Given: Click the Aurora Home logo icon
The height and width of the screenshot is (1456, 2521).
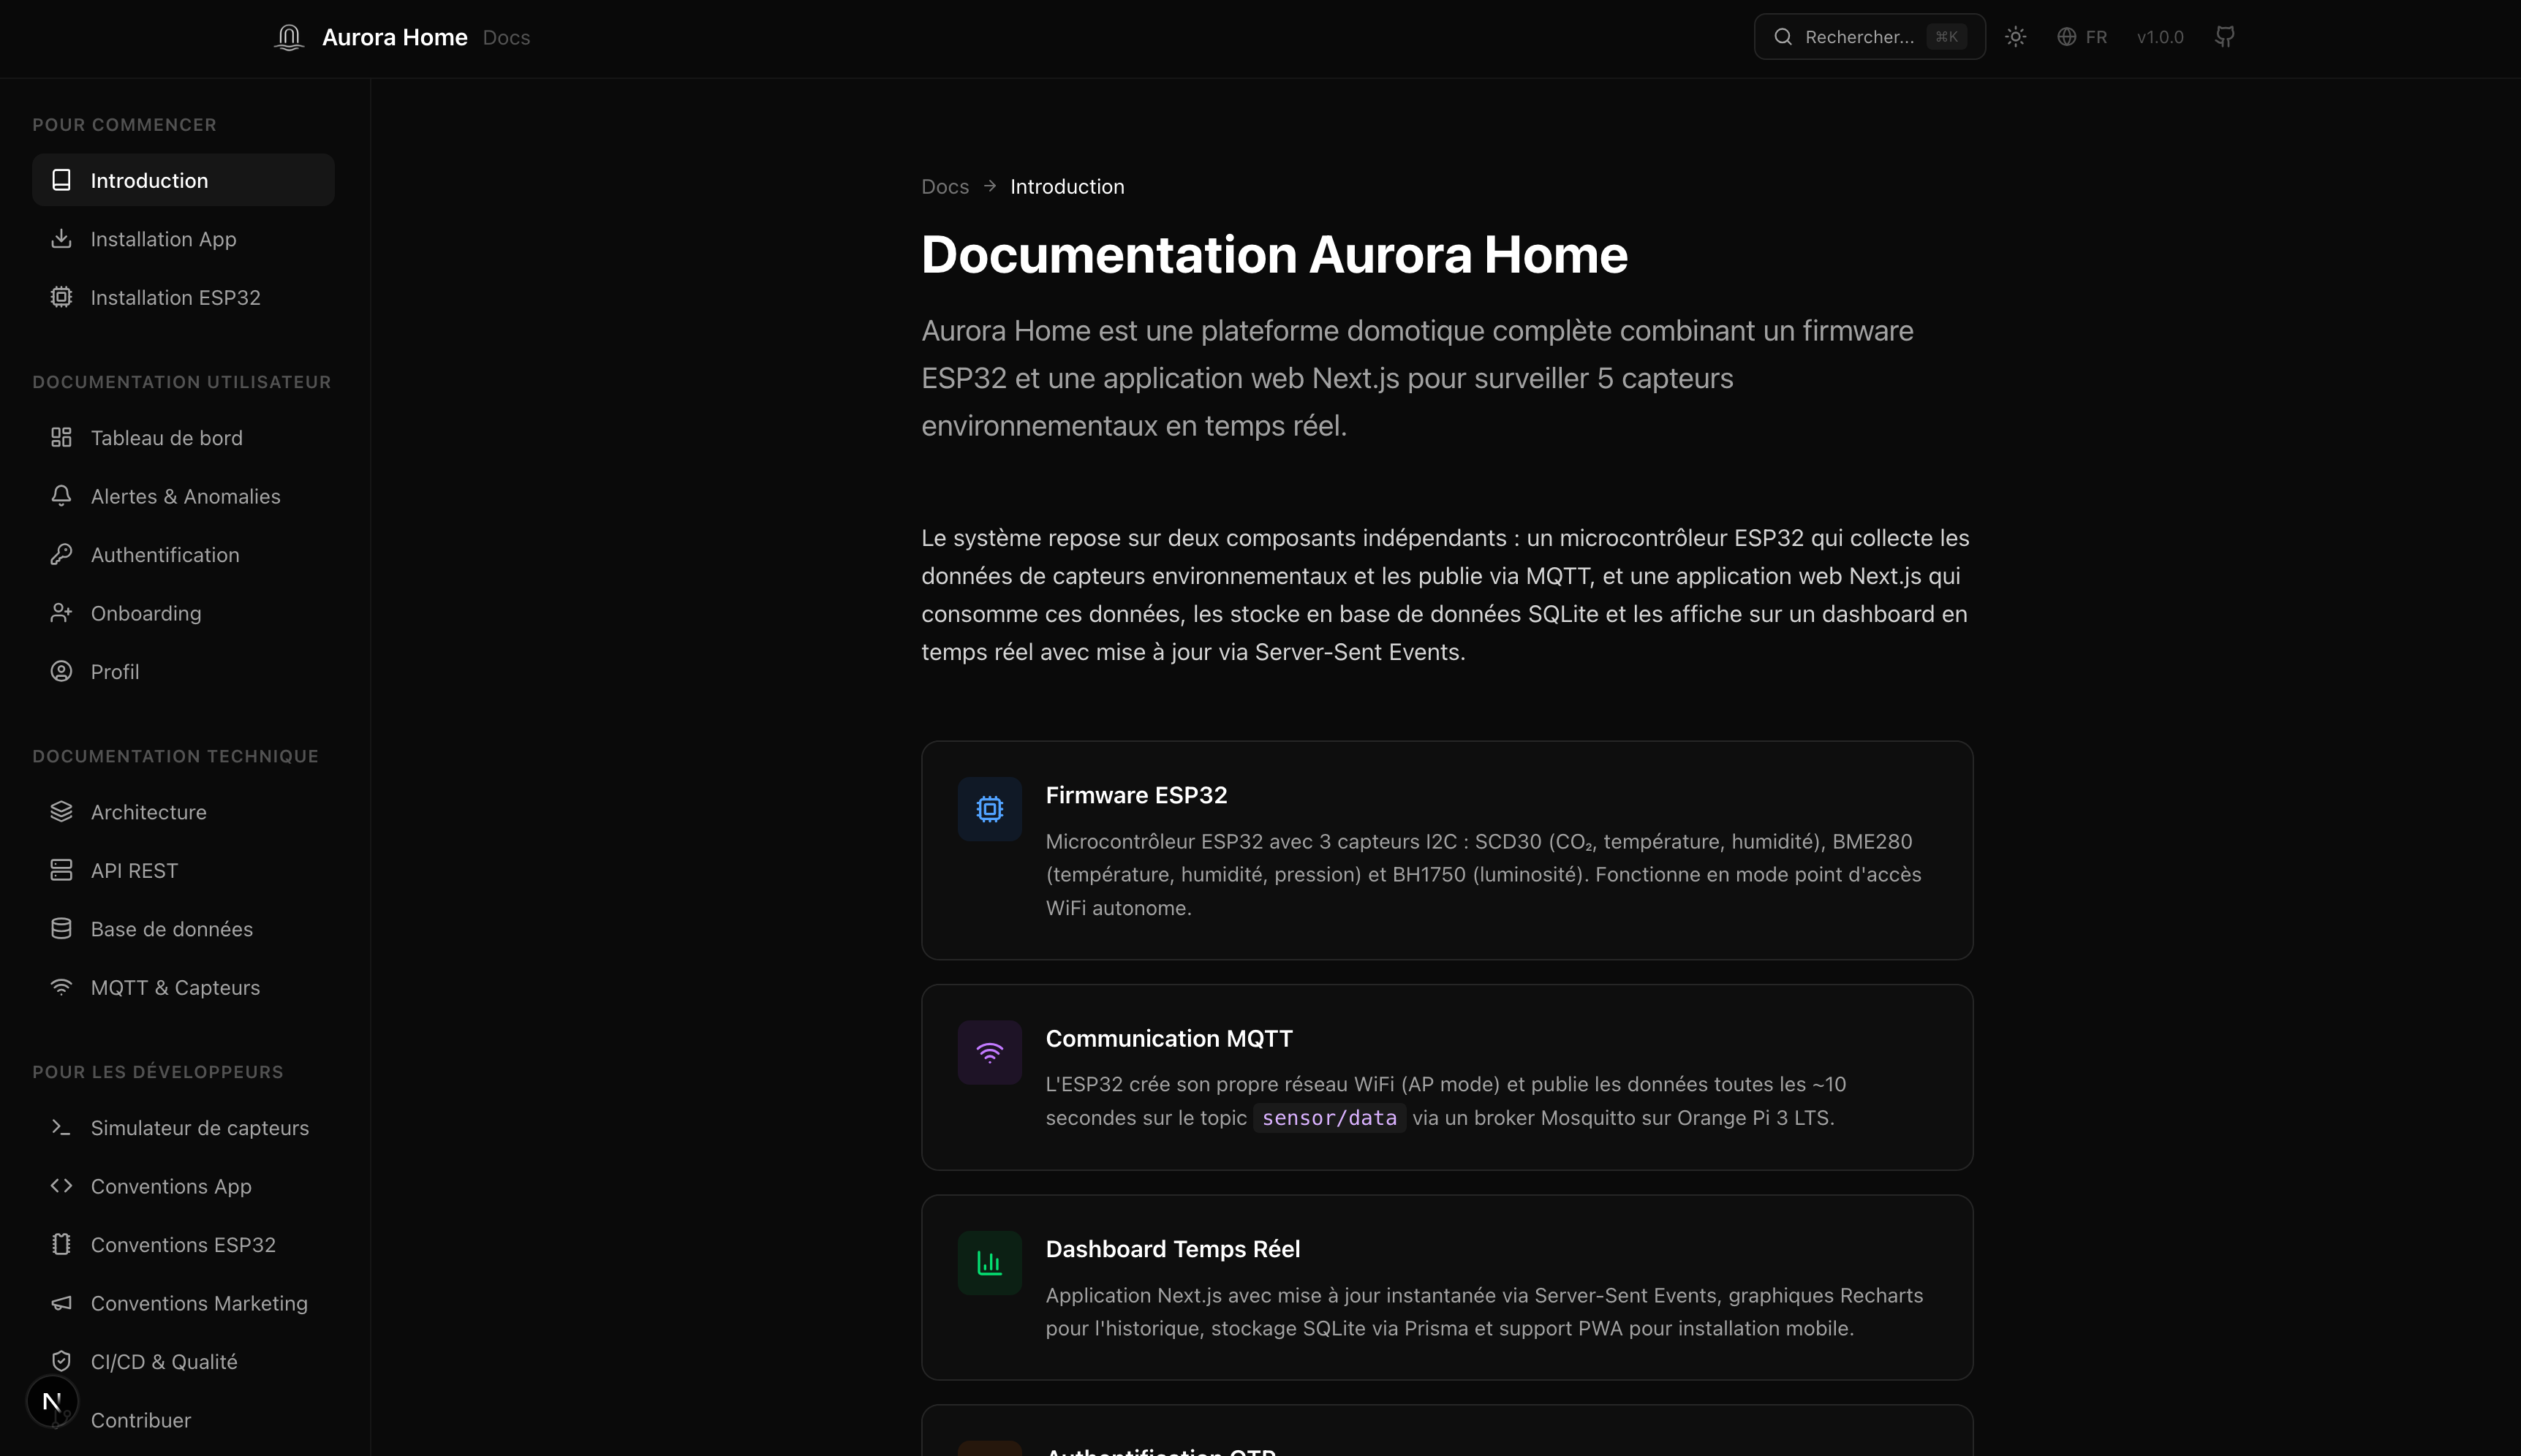Looking at the screenshot, I should coord(289,37).
